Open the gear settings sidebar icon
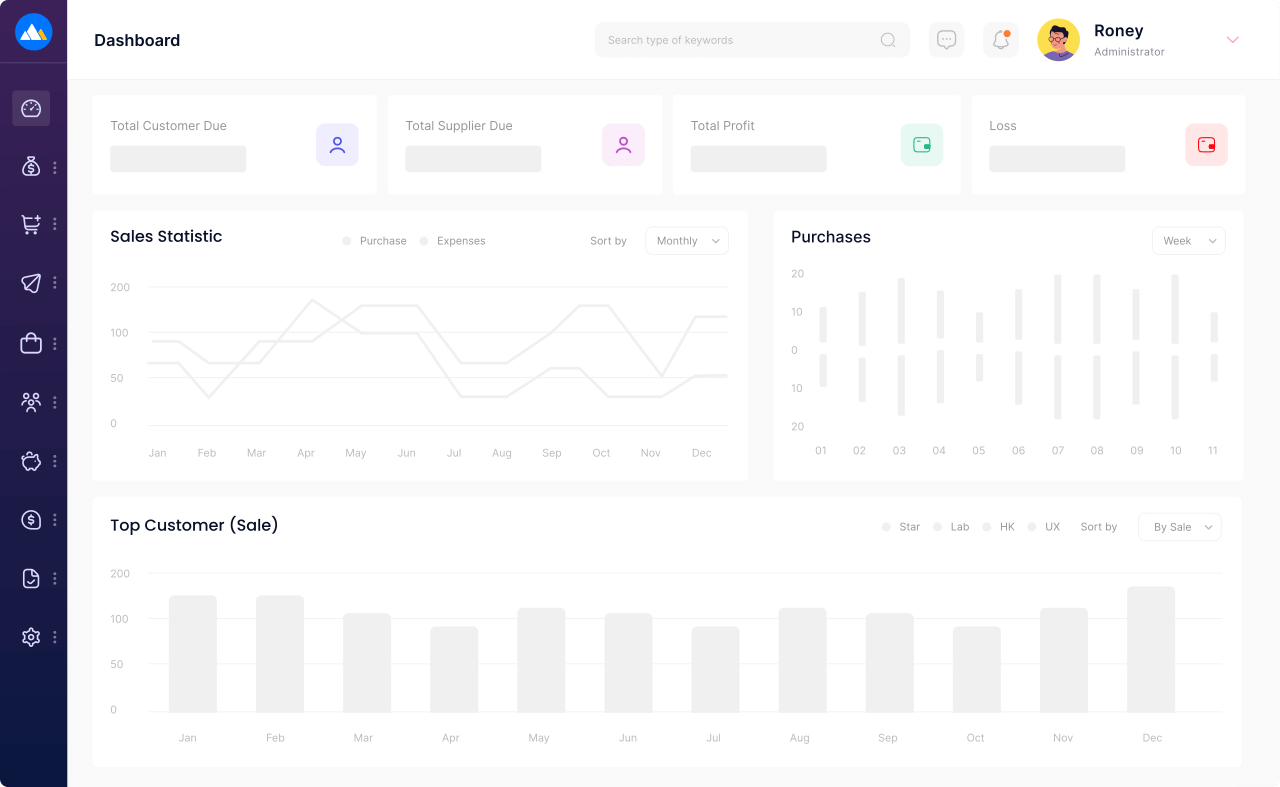This screenshot has height=787, width=1280. [x=31, y=637]
